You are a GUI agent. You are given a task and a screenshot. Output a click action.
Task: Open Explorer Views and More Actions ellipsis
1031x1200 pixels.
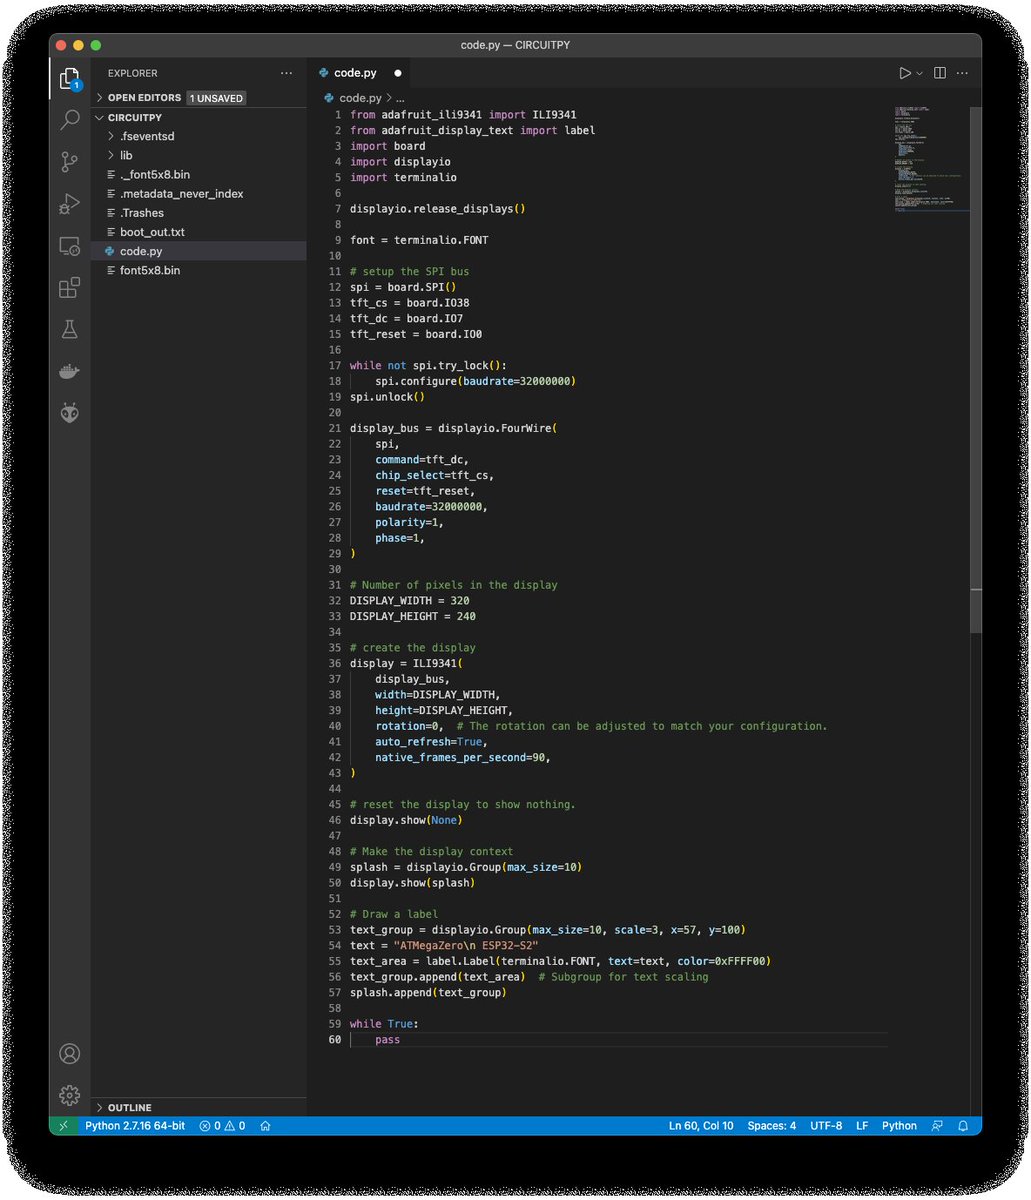(x=287, y=73)
